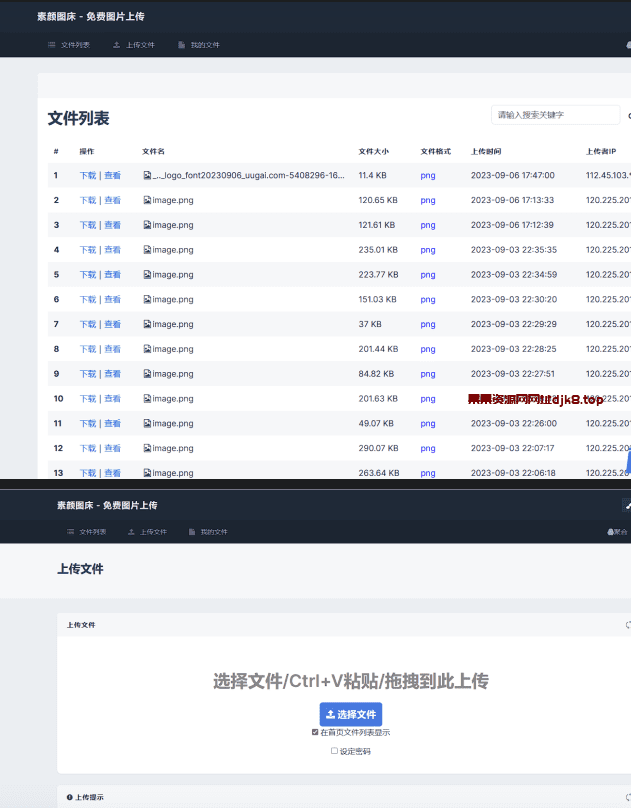This screenshot has height=808, width=631.
Task: Click image file icon in row 11
Action: (x=147, y=423)
